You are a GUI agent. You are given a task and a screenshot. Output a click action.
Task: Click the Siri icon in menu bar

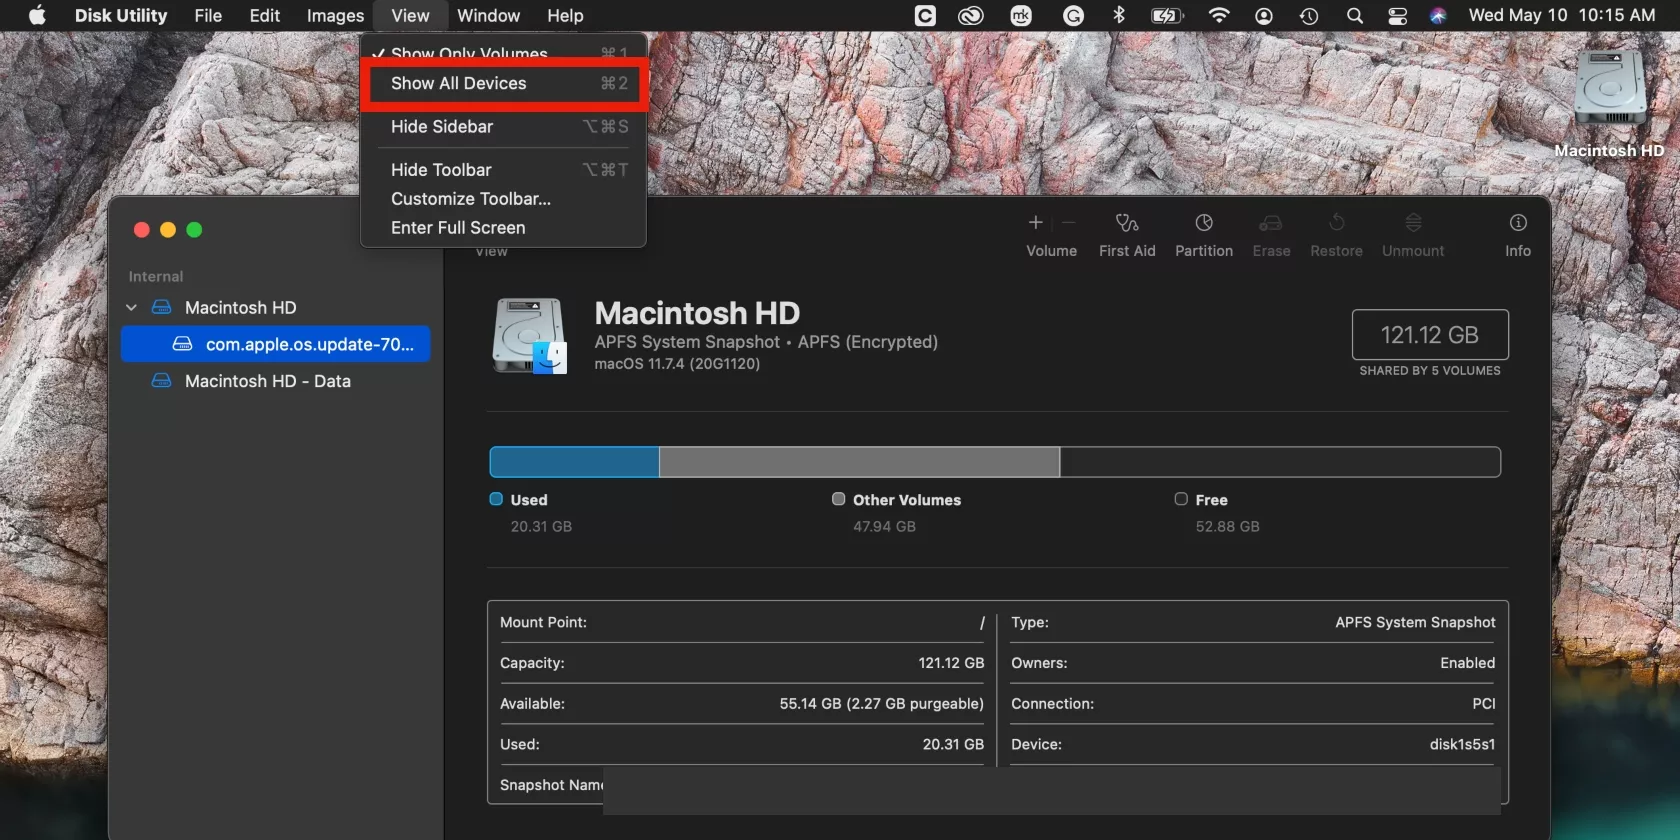1437,16
